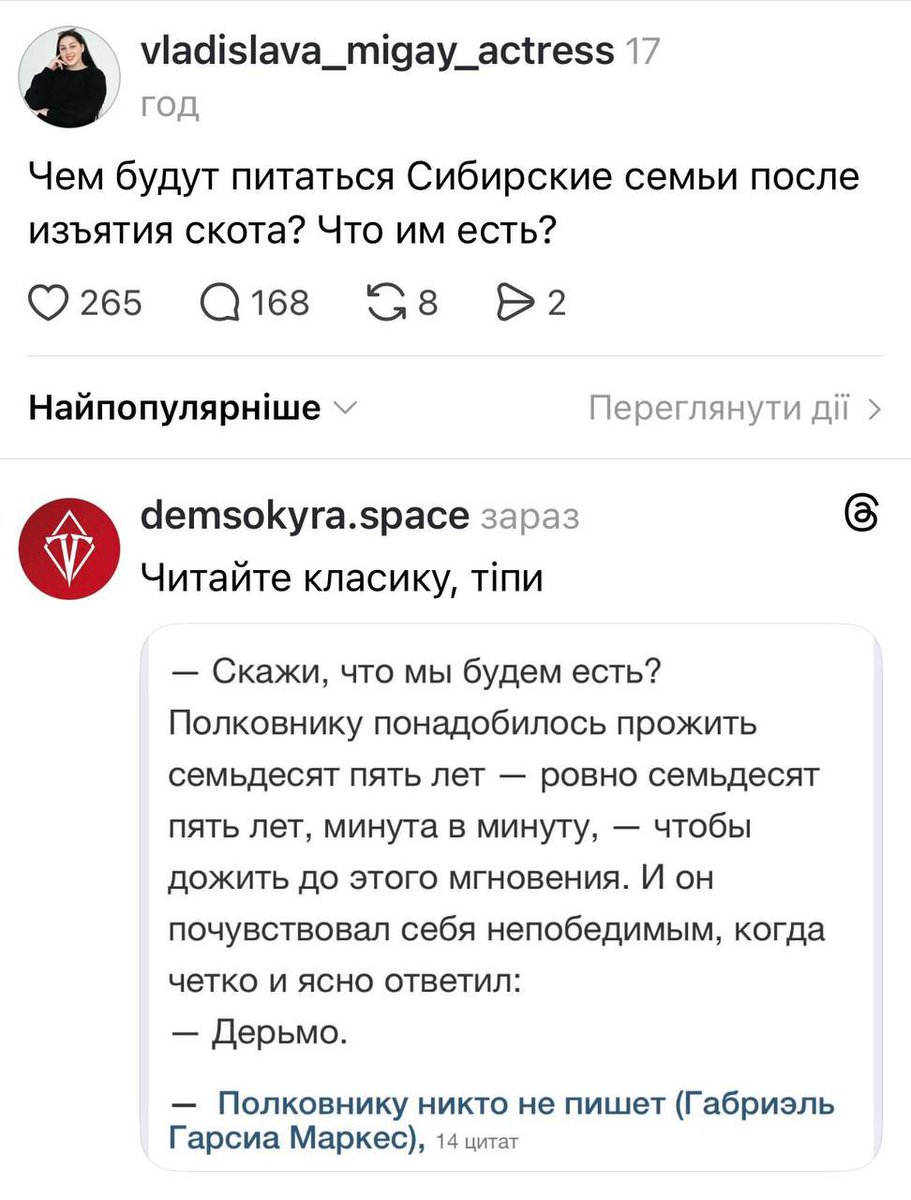The image size is (911, 1200).
Task: Click the зараз reply timestamp
Action: tap(529, 516)
